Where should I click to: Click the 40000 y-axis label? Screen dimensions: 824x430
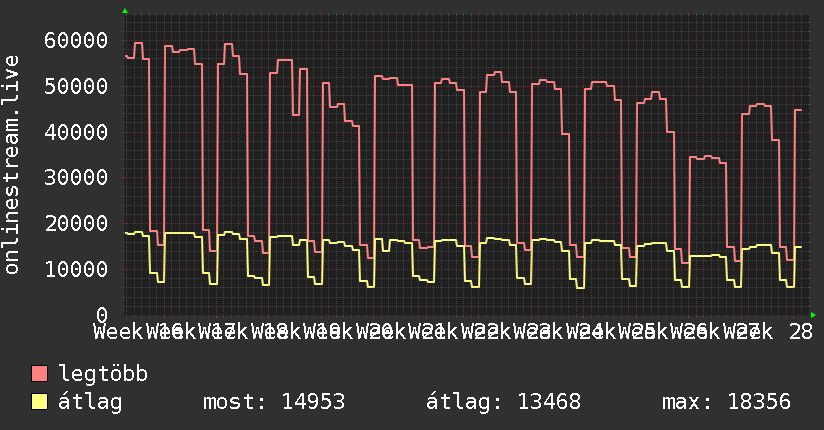click(76, 132)
